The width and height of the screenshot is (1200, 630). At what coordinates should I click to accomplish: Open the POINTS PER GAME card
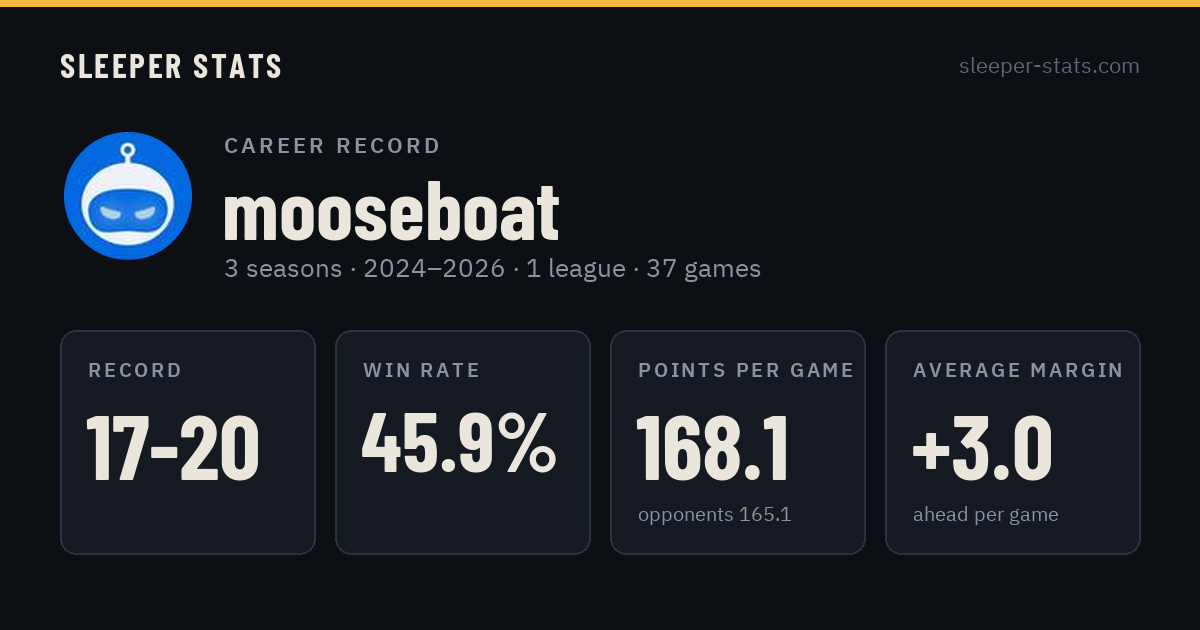(738, 442)
